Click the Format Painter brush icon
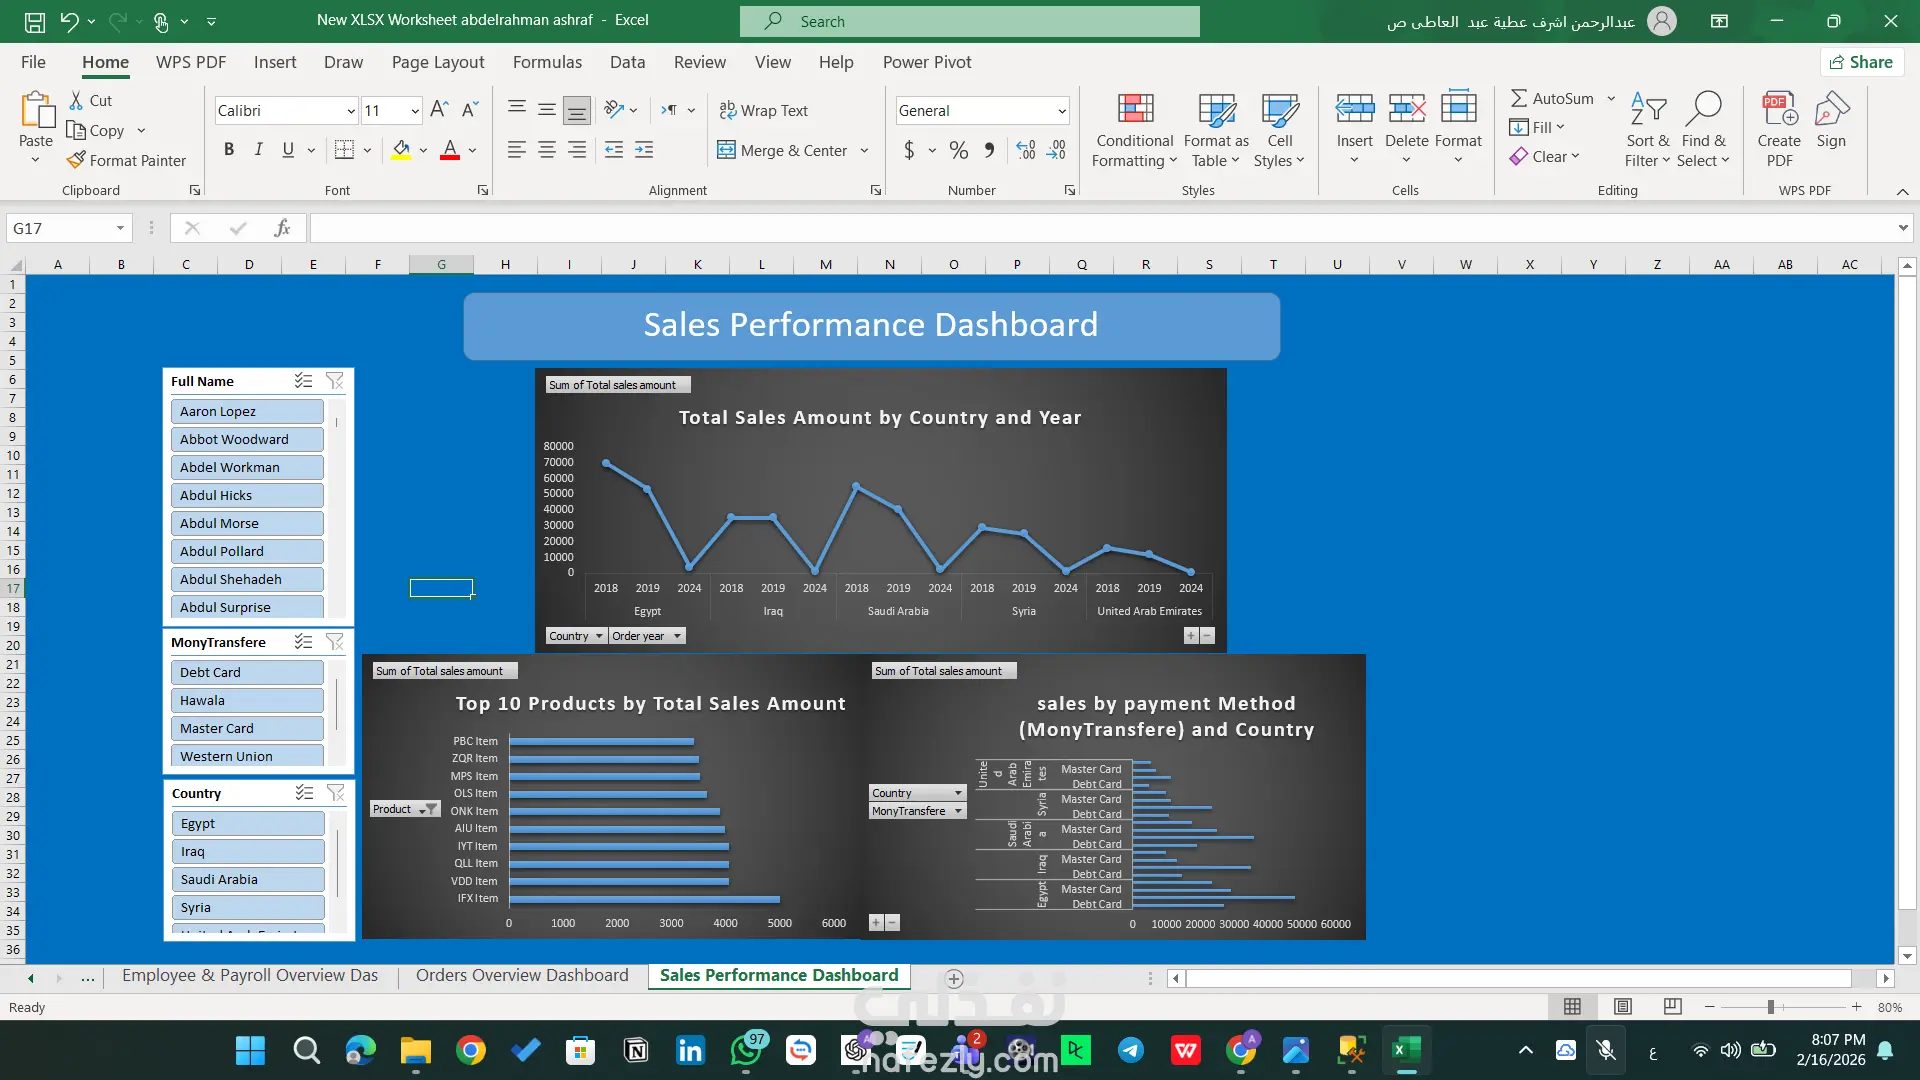 76,160
